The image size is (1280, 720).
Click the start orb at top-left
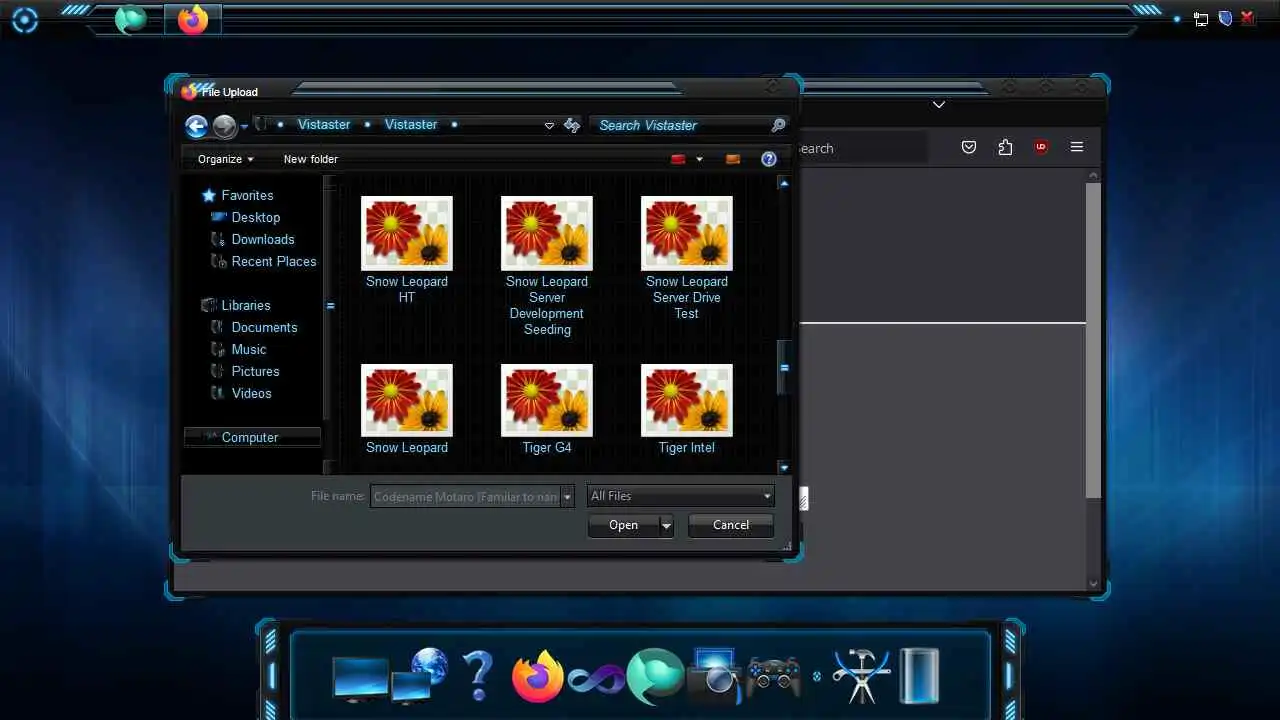pos(25,20)
